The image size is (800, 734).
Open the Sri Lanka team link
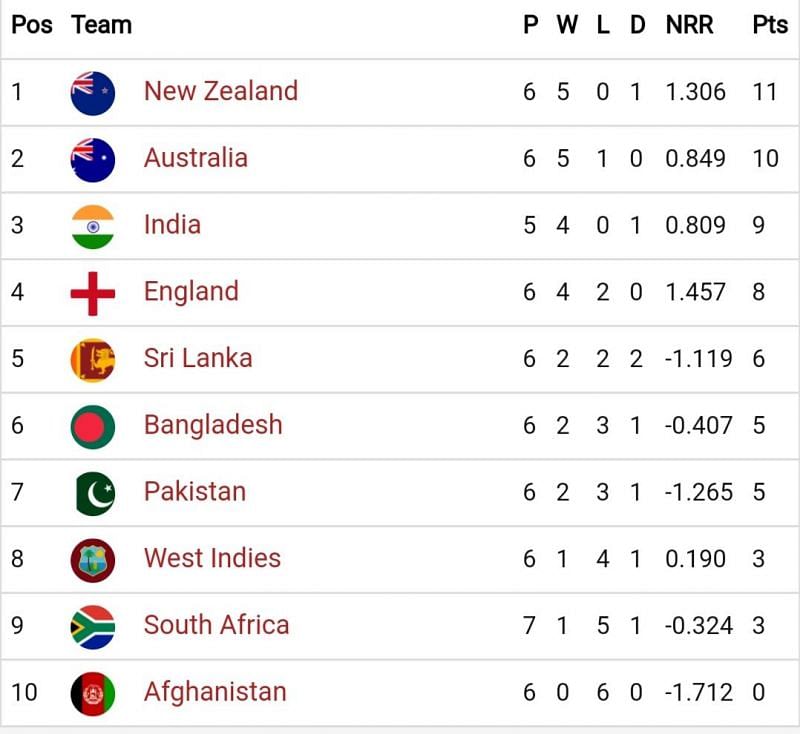coord(198,358)
